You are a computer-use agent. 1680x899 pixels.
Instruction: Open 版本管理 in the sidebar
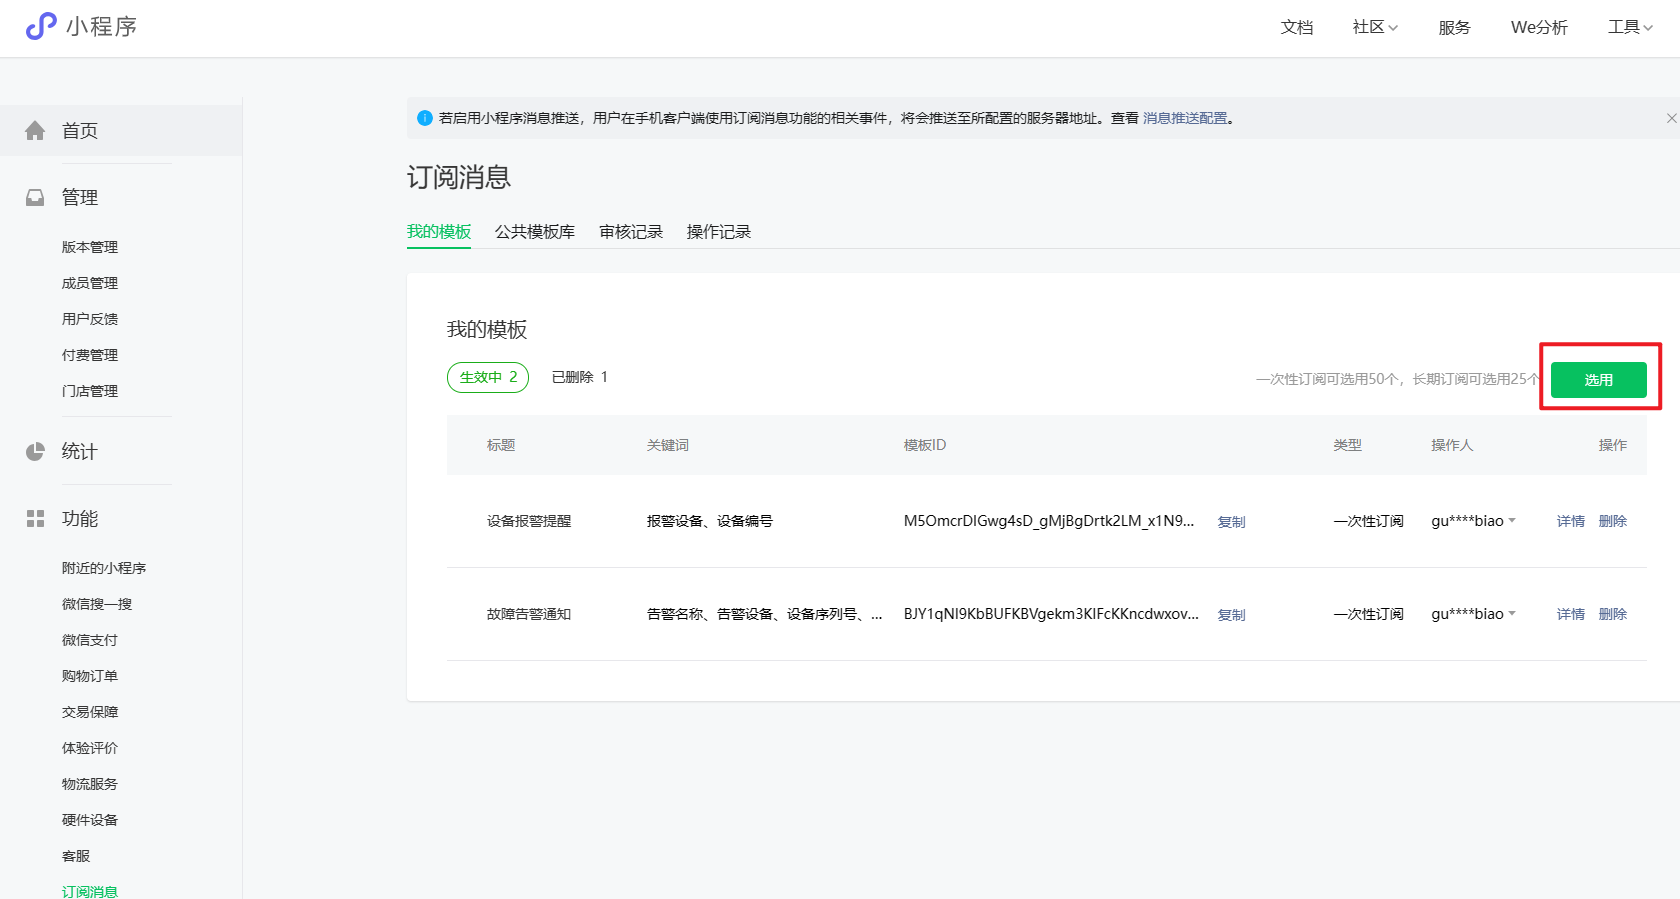(x=90, y=247)
